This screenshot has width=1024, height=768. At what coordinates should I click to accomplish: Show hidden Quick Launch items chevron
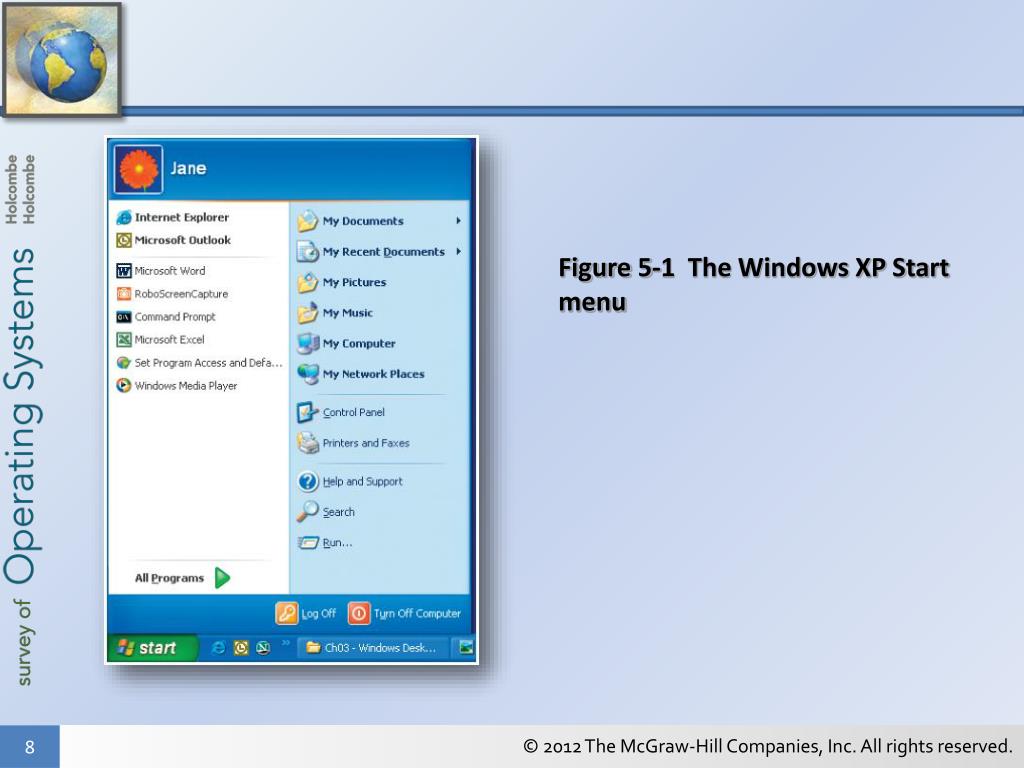(285, 643)
